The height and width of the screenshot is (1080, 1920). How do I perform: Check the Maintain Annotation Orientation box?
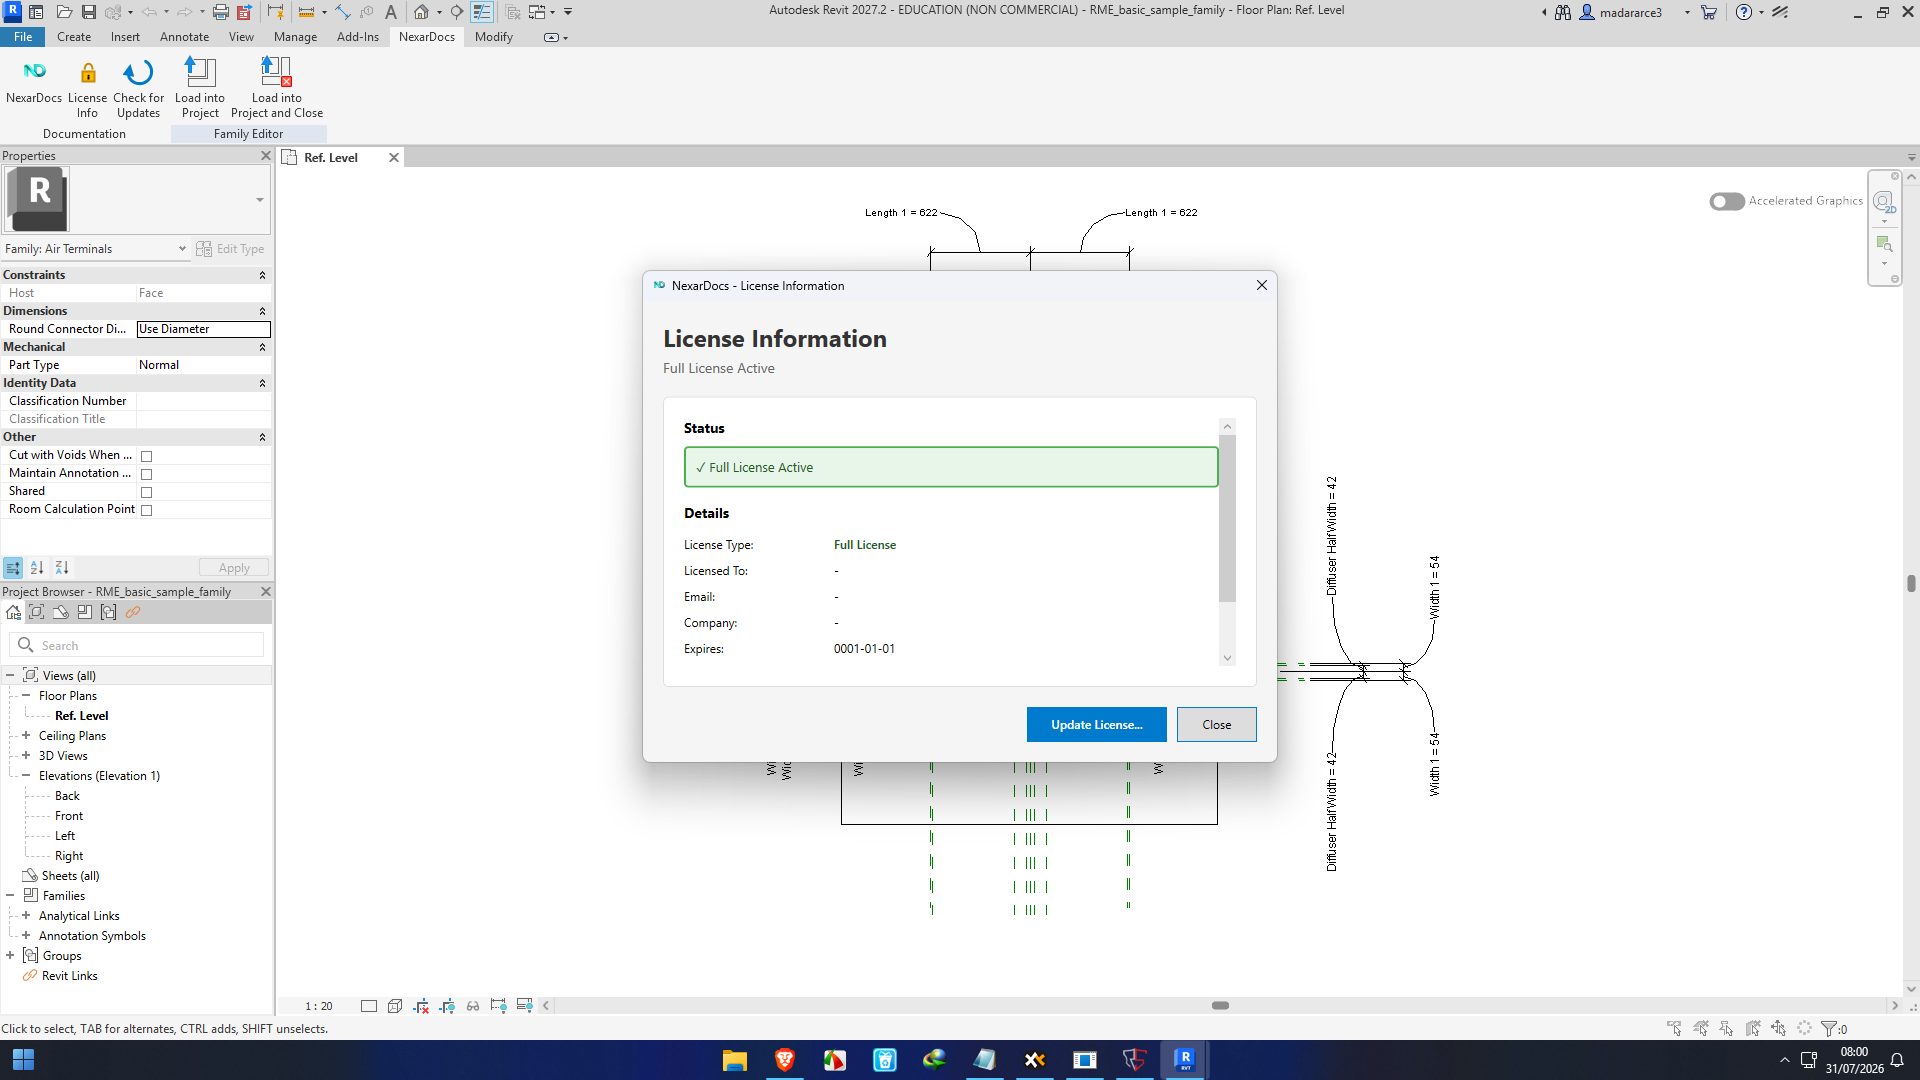pyautogui.click(x=147, y=474)
